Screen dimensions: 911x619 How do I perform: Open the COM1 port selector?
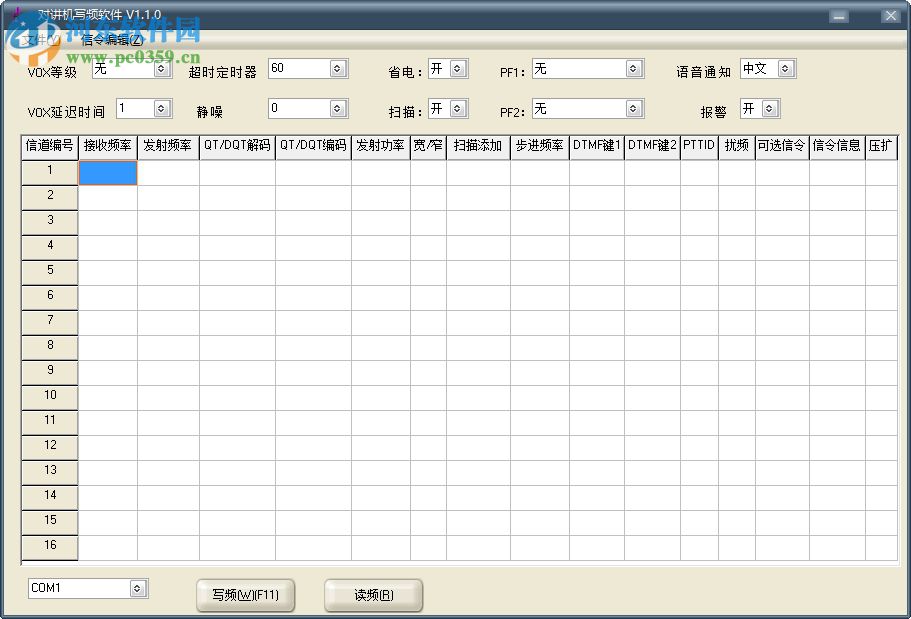[x=138, y=588]
